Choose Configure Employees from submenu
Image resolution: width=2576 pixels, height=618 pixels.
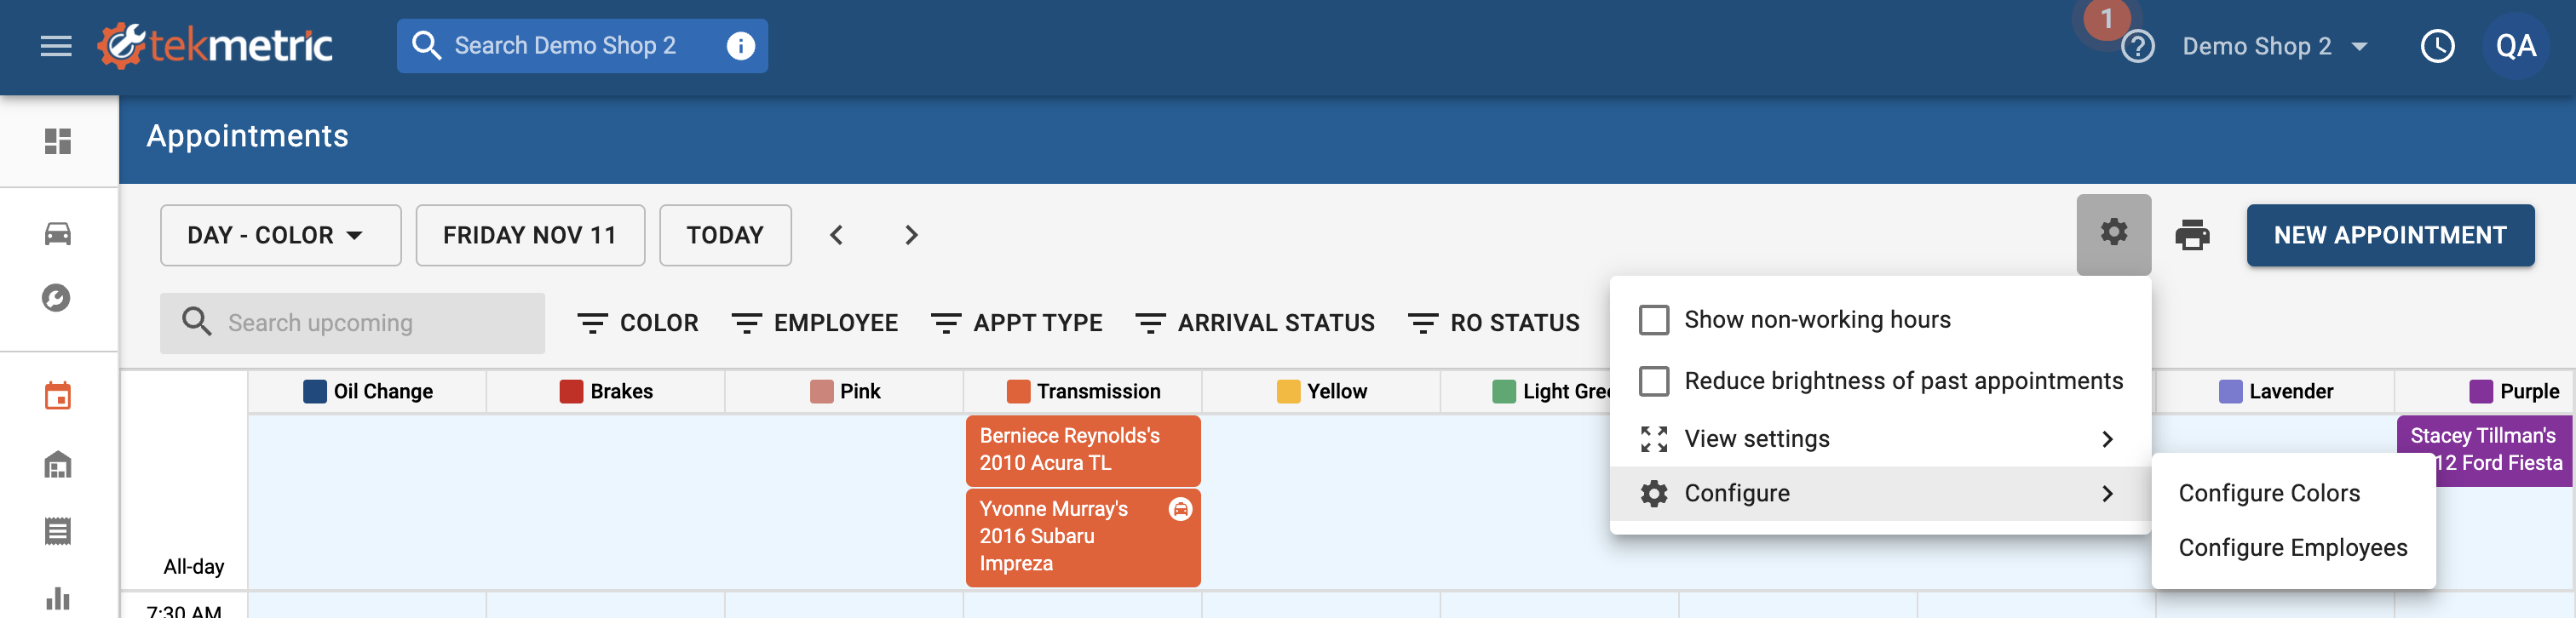pos(2292,548)
